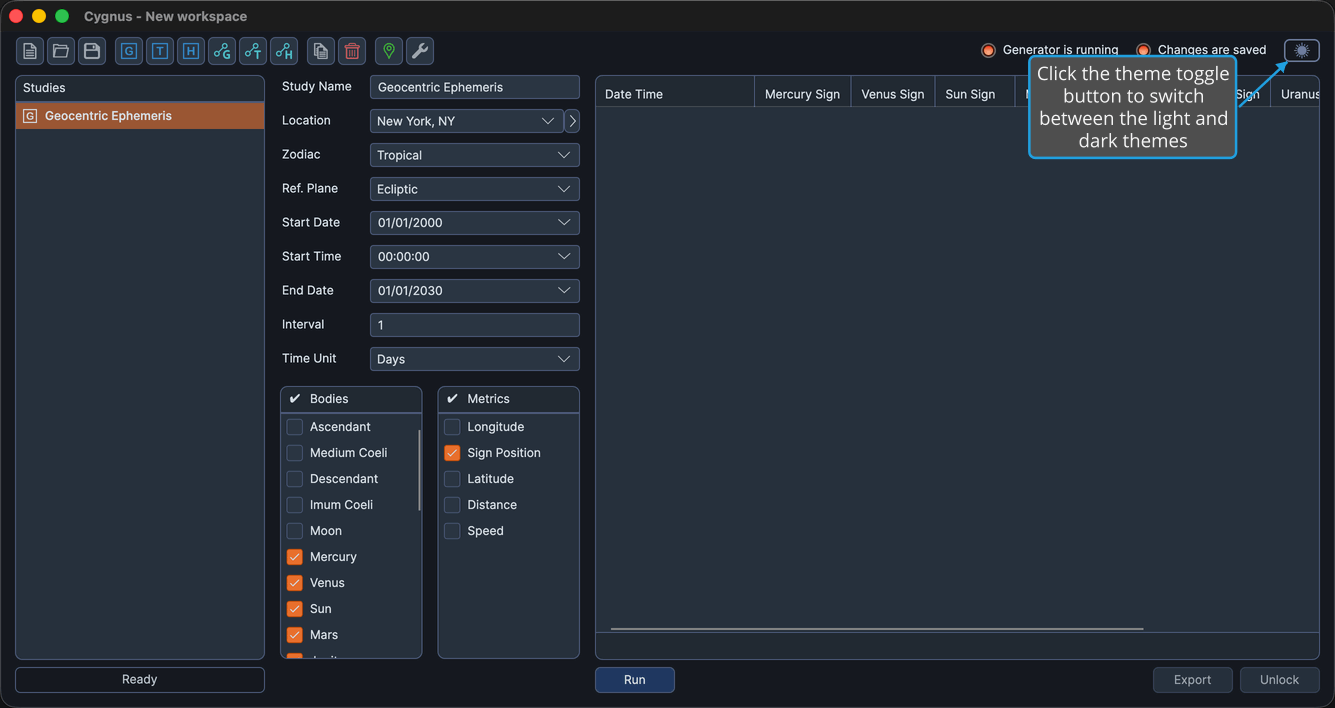Select Geocentric Ephemeris in the Studies list
Screen dimensions: 1335x708
pyautogui.click(x=140, y=116)
